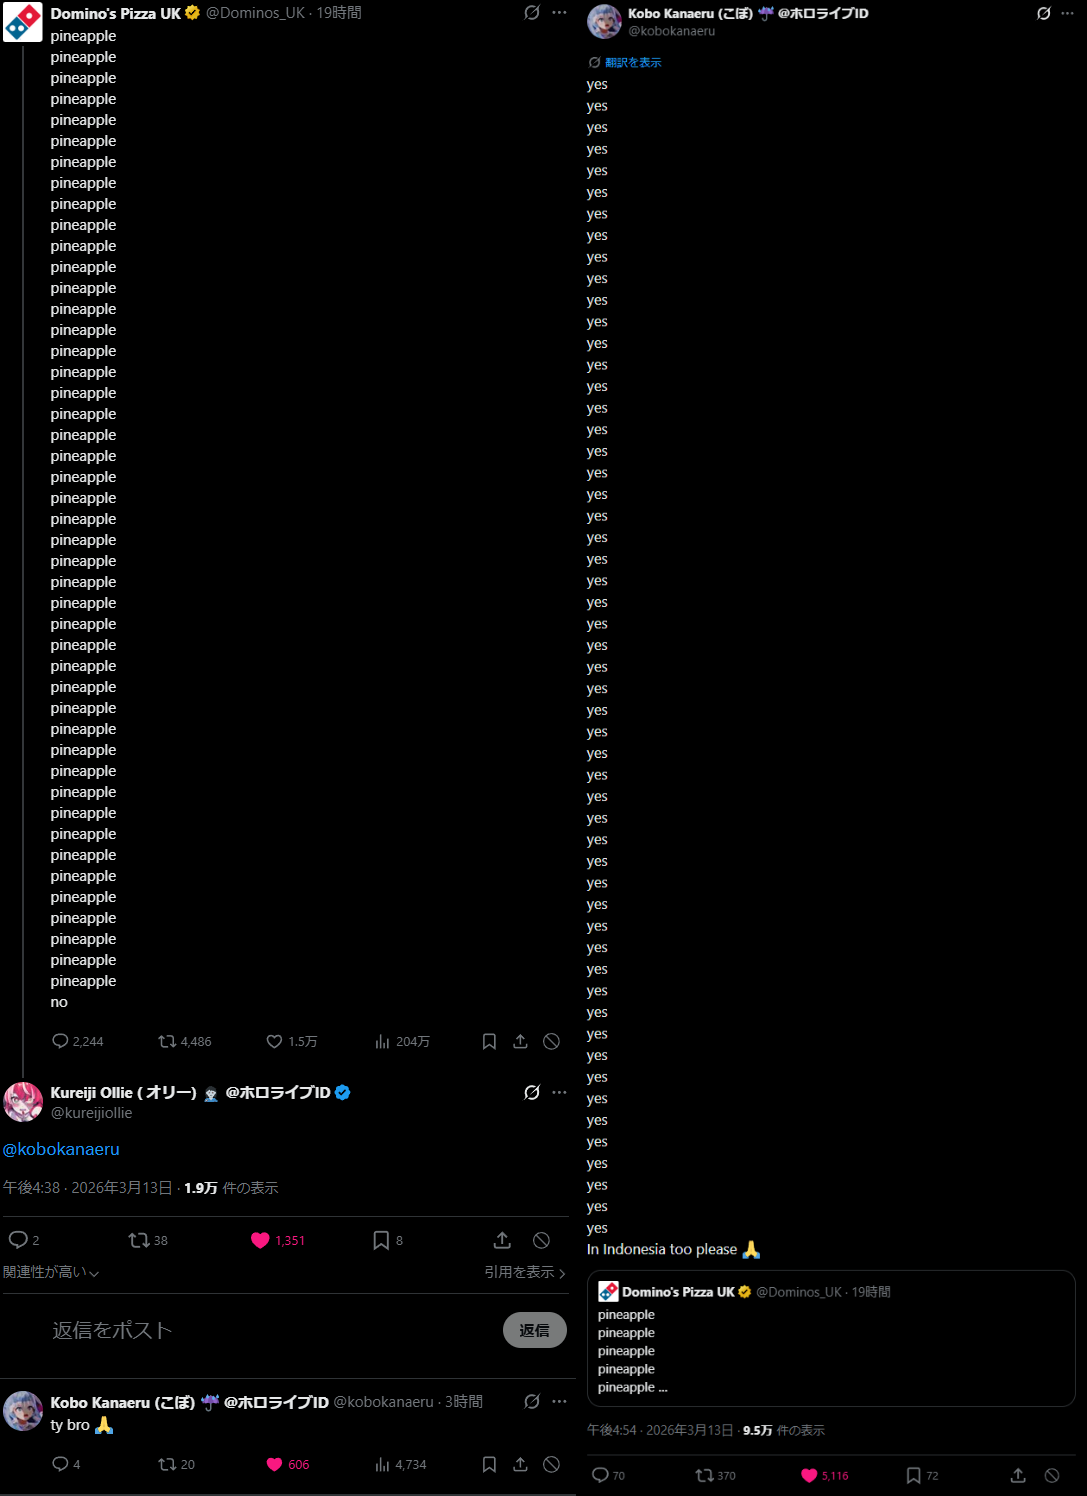
Task: Click the 返信 reply button
Action: pos(535,1330)
